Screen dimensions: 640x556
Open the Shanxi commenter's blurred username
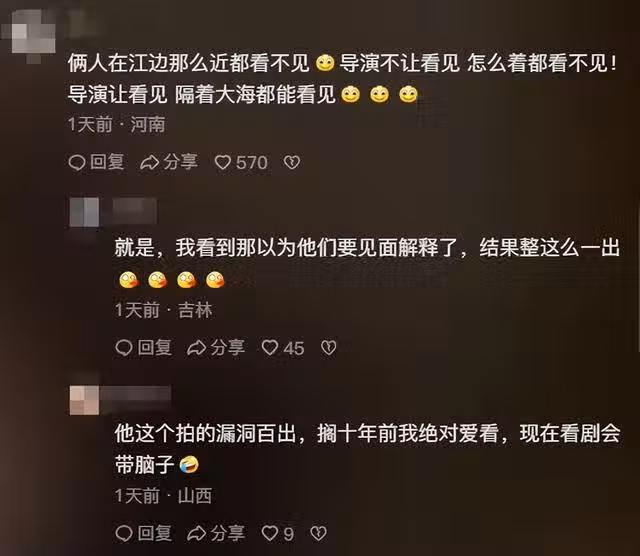[136, 396]
